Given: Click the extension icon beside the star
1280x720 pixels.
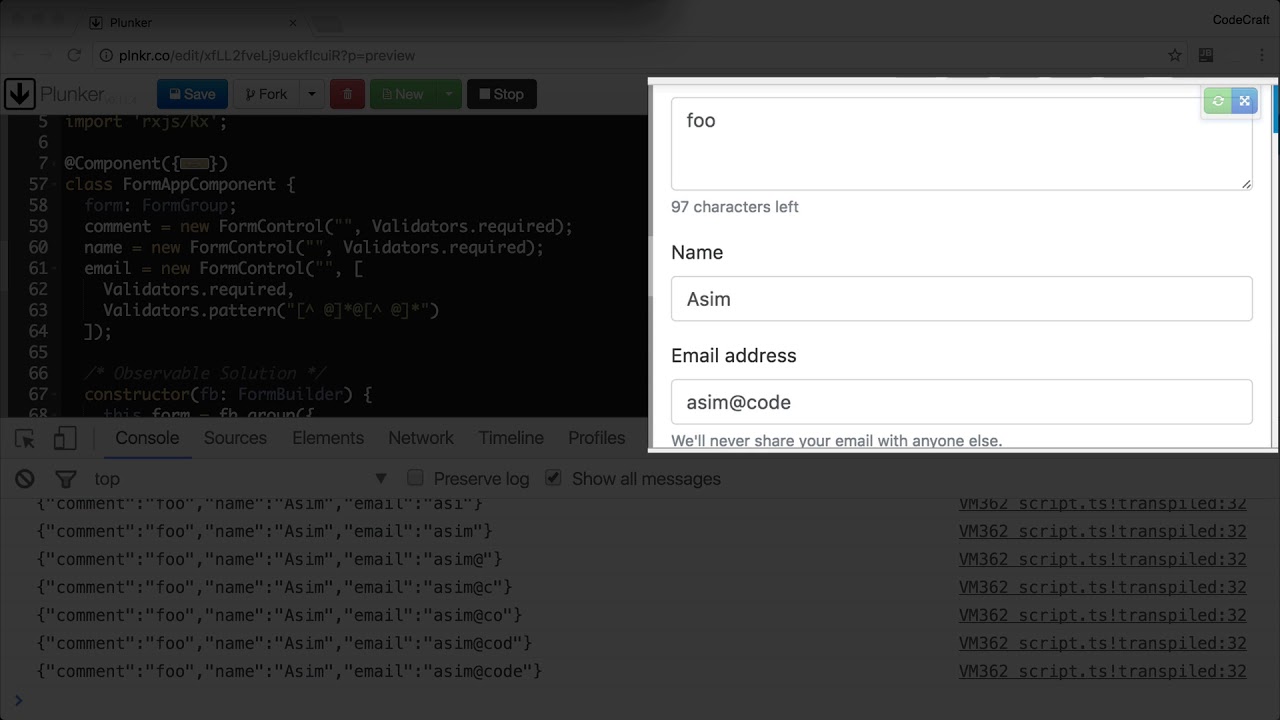Looking at the screenshot, I should tap(1206, 55).
